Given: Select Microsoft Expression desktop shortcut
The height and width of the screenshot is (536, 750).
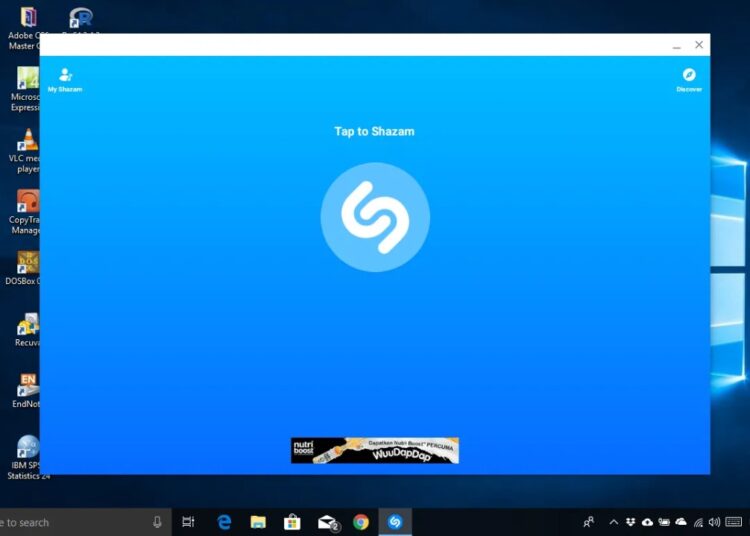Looking at the screenshot, I should [26, 89].
